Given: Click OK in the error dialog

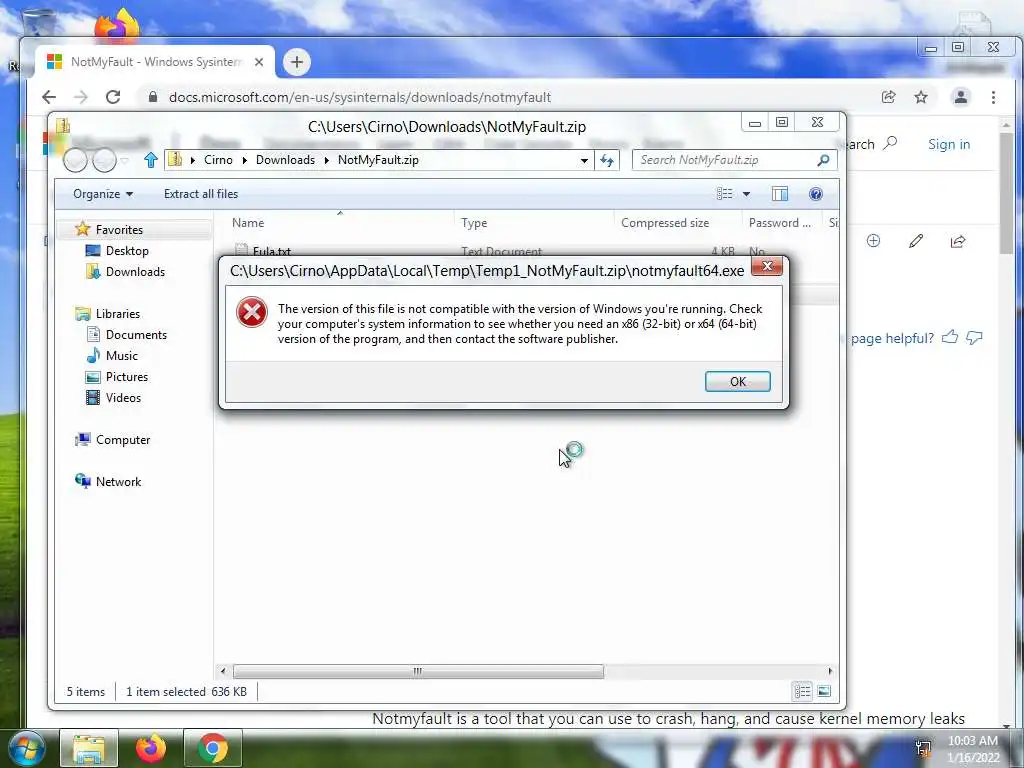Looking at the screenshot, I should [737, 381].
